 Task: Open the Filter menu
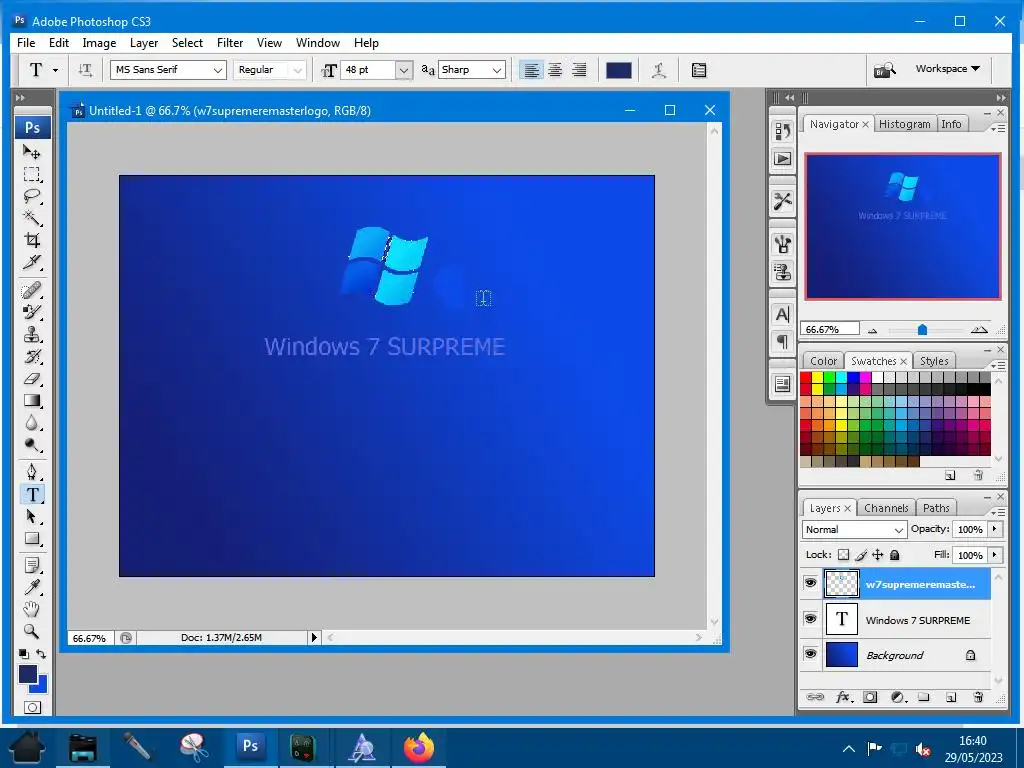pos(230,43)
